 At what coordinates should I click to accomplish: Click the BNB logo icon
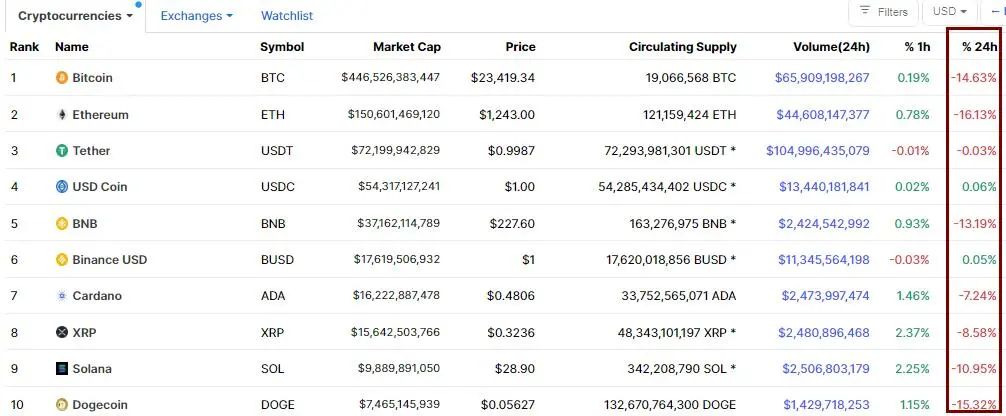pyautogui.click(x=62, y=224)
